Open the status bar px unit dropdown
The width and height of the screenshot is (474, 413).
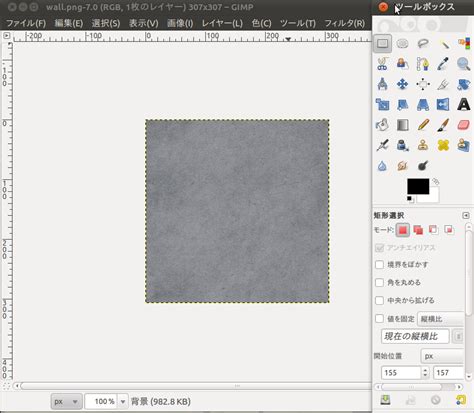[66, 402]
